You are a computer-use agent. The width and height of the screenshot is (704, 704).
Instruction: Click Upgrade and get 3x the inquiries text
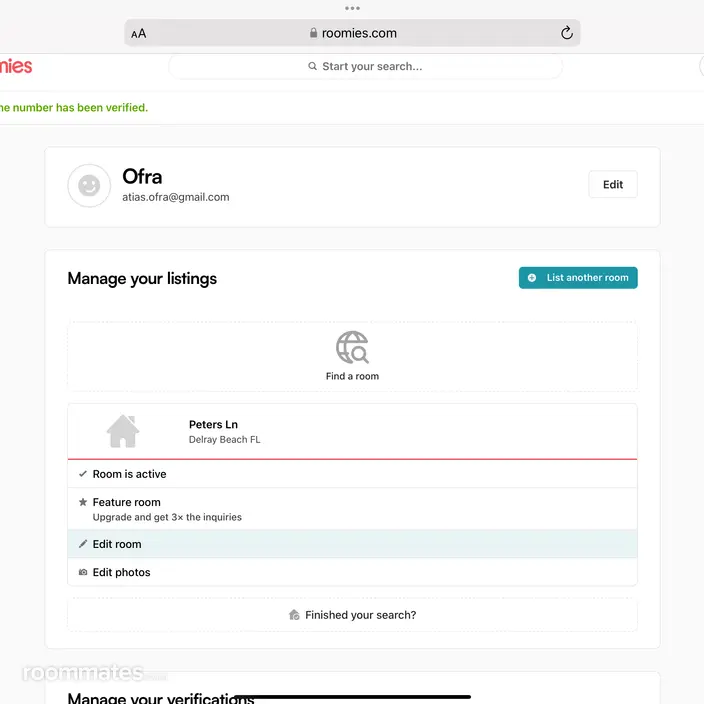[167, 517]
